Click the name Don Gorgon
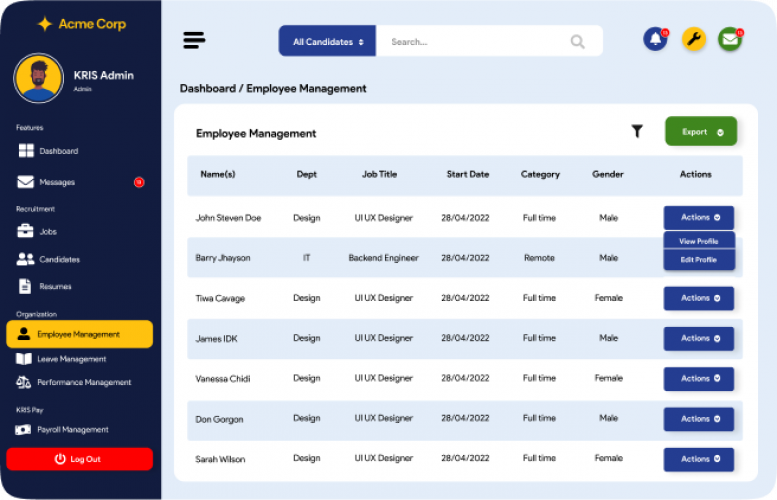This screenshot has width=777, height=500. [x=219, y=419]
